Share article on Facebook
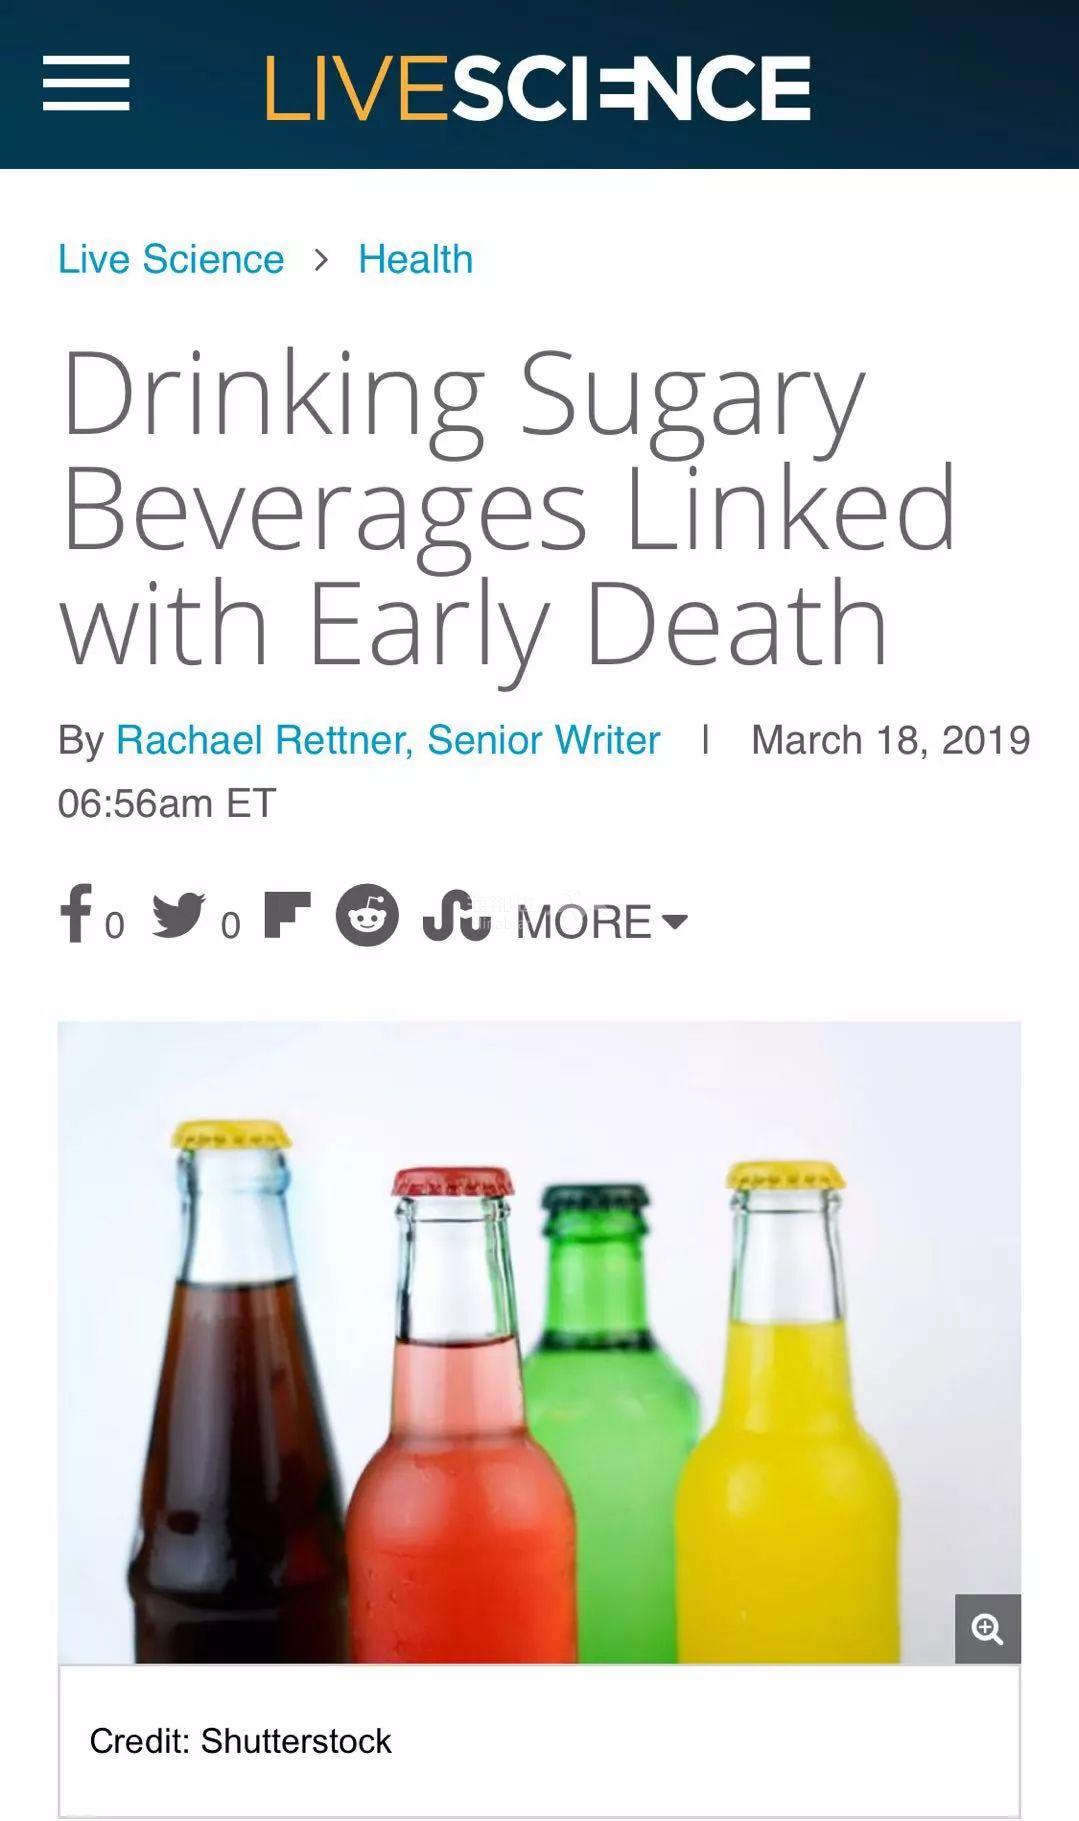1079x1821 pixels. click(76, 913)
